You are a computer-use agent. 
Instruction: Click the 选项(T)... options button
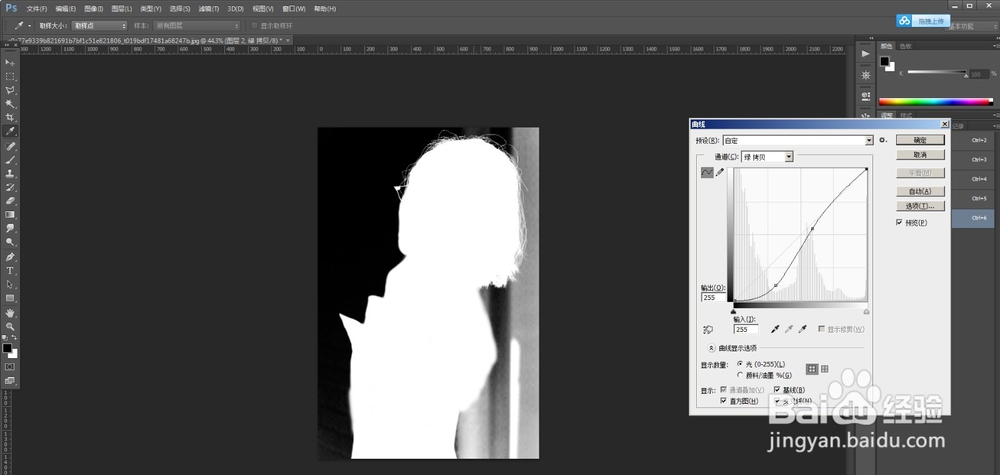(x=920, y=206)
